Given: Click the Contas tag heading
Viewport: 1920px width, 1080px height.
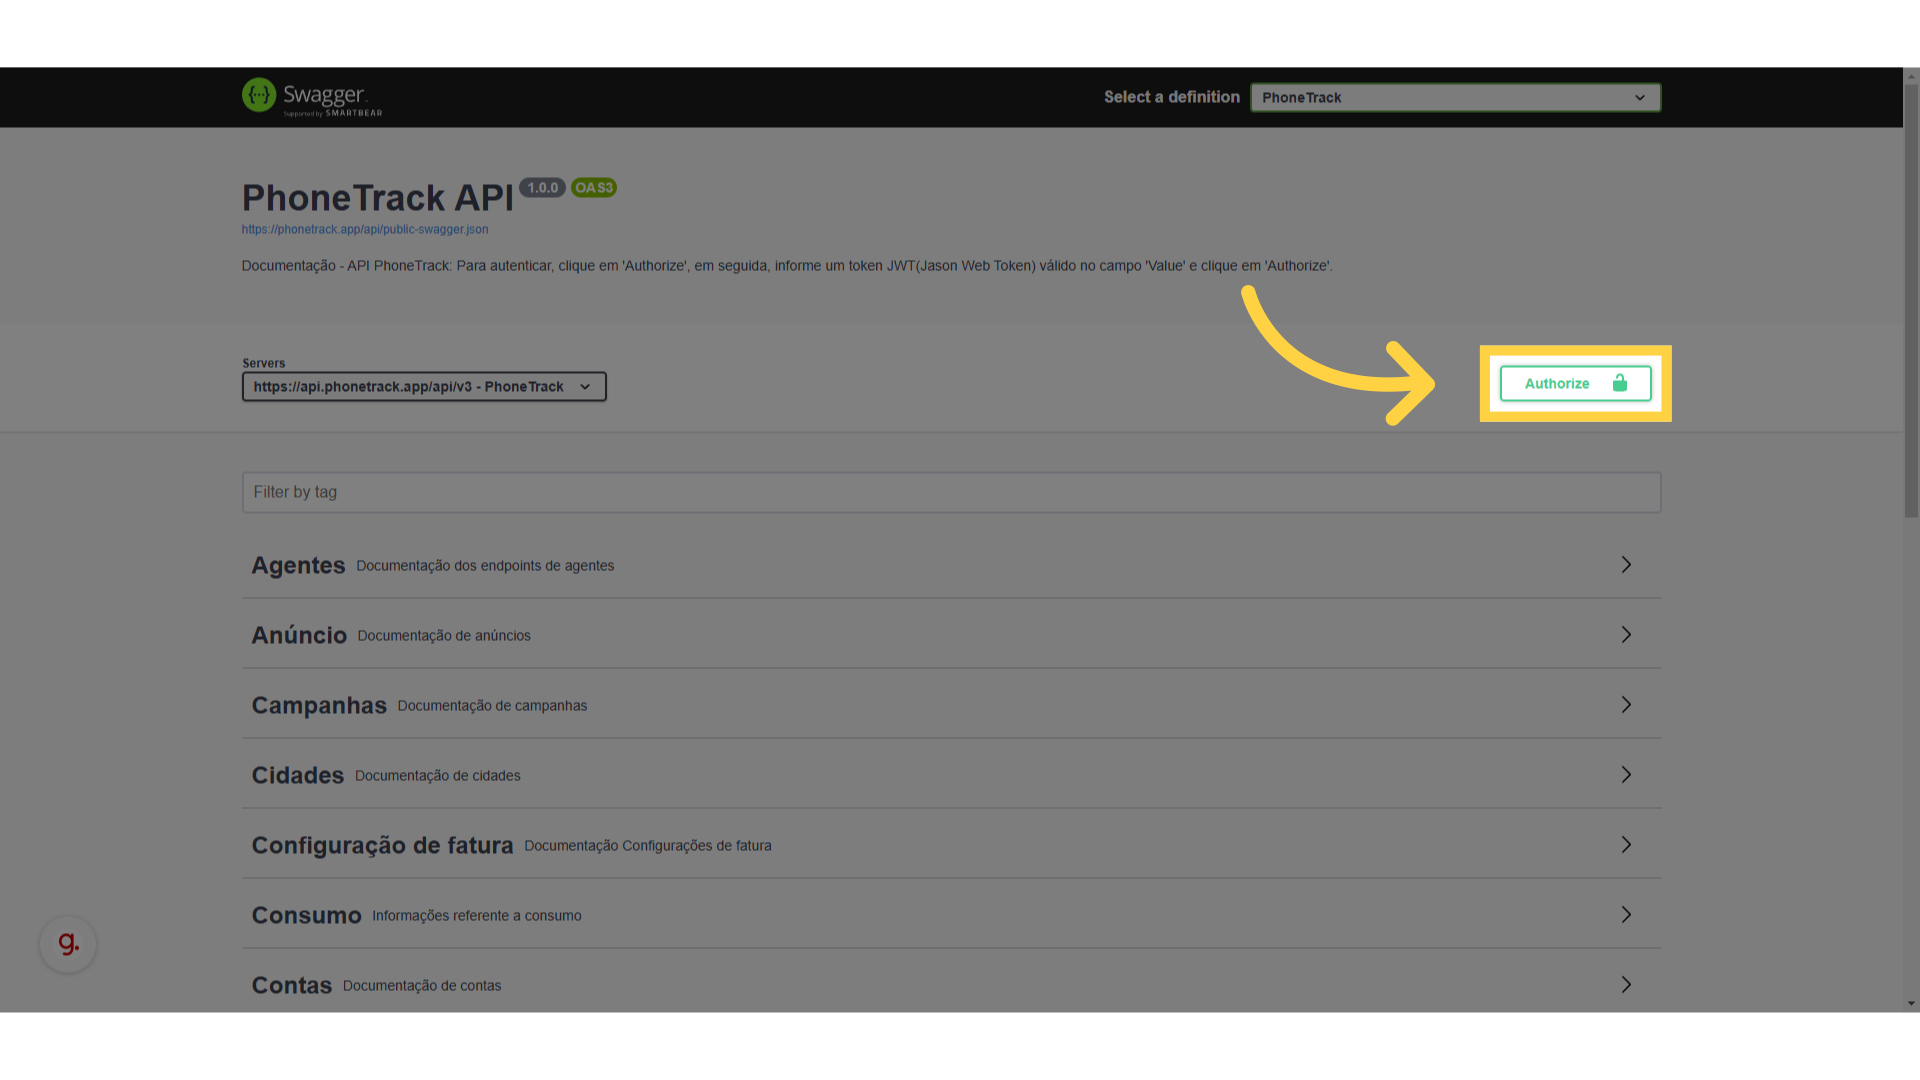Looking at the screenshot, I should (291, 985).
